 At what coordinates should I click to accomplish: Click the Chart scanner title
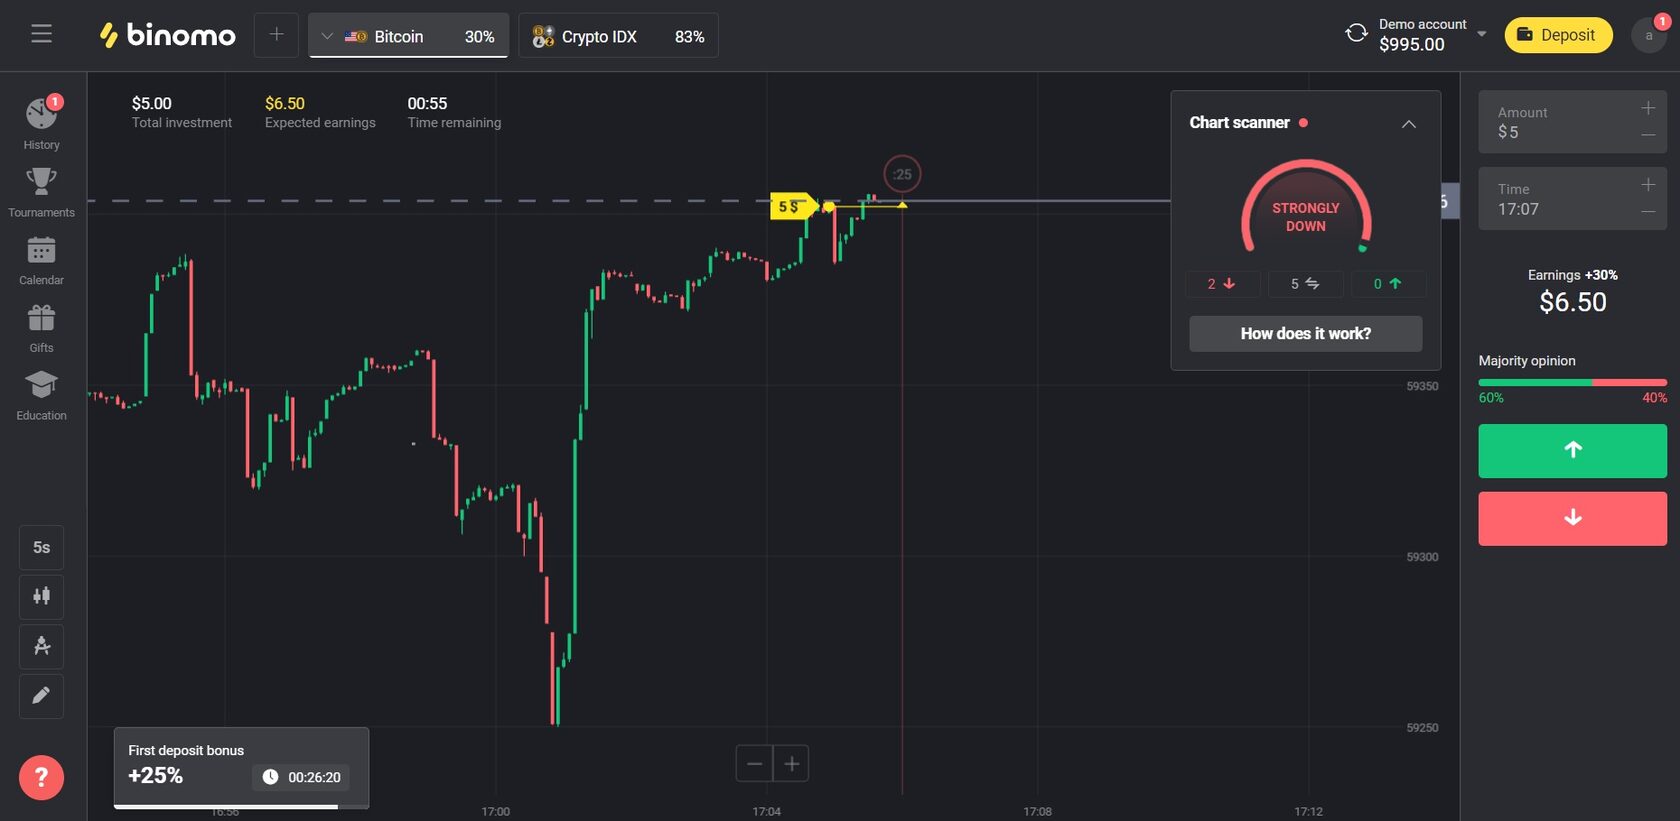pyautogui.click(x=1239, y=123)
